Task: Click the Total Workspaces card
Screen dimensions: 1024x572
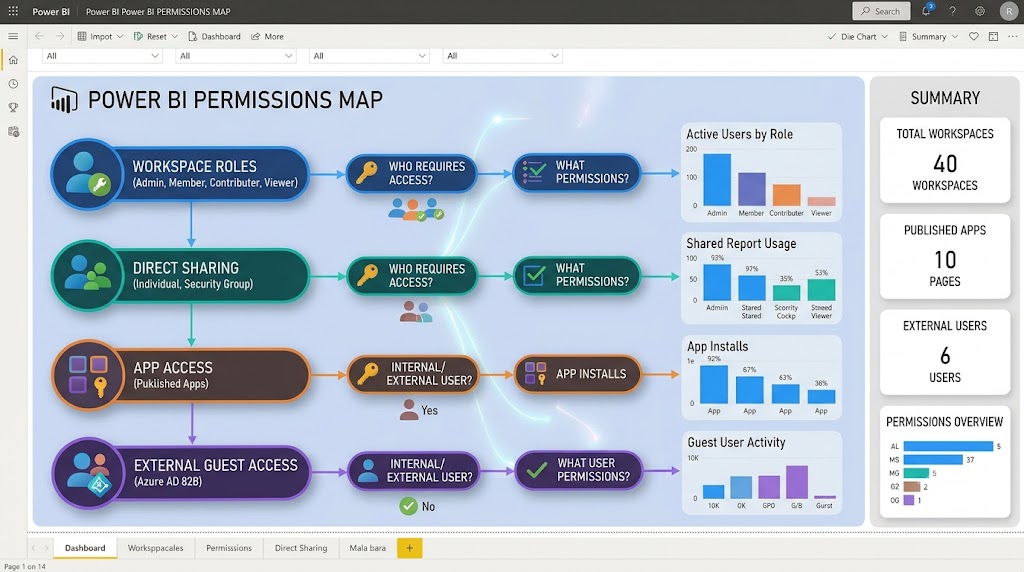Action: pyautogui.click(x=944, y=160)
